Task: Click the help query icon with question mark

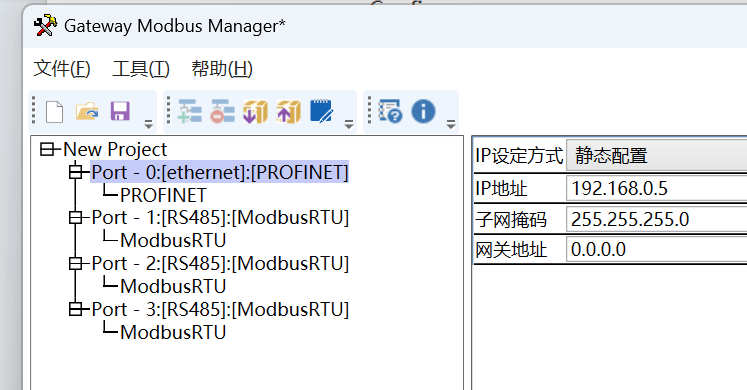Action: pos(390,111)
